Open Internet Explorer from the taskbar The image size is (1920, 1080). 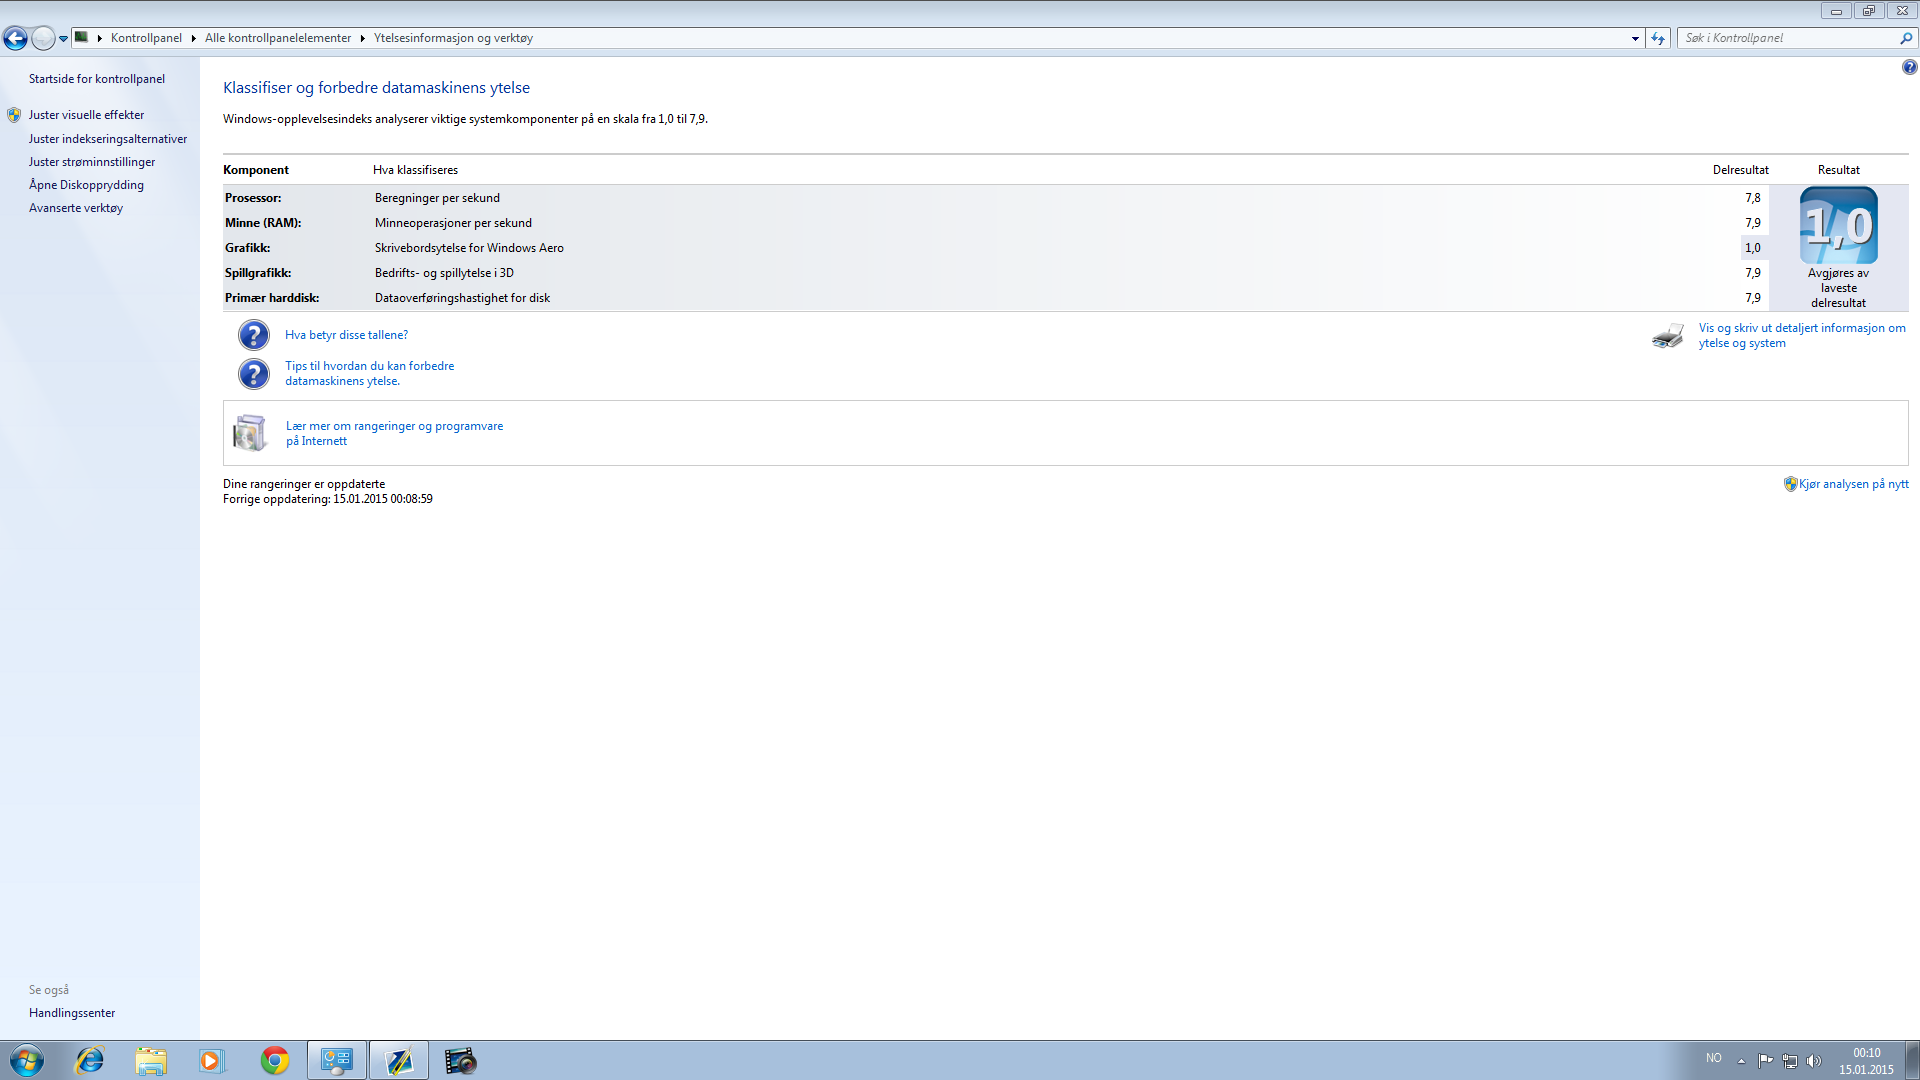[x=90, y=1060]
